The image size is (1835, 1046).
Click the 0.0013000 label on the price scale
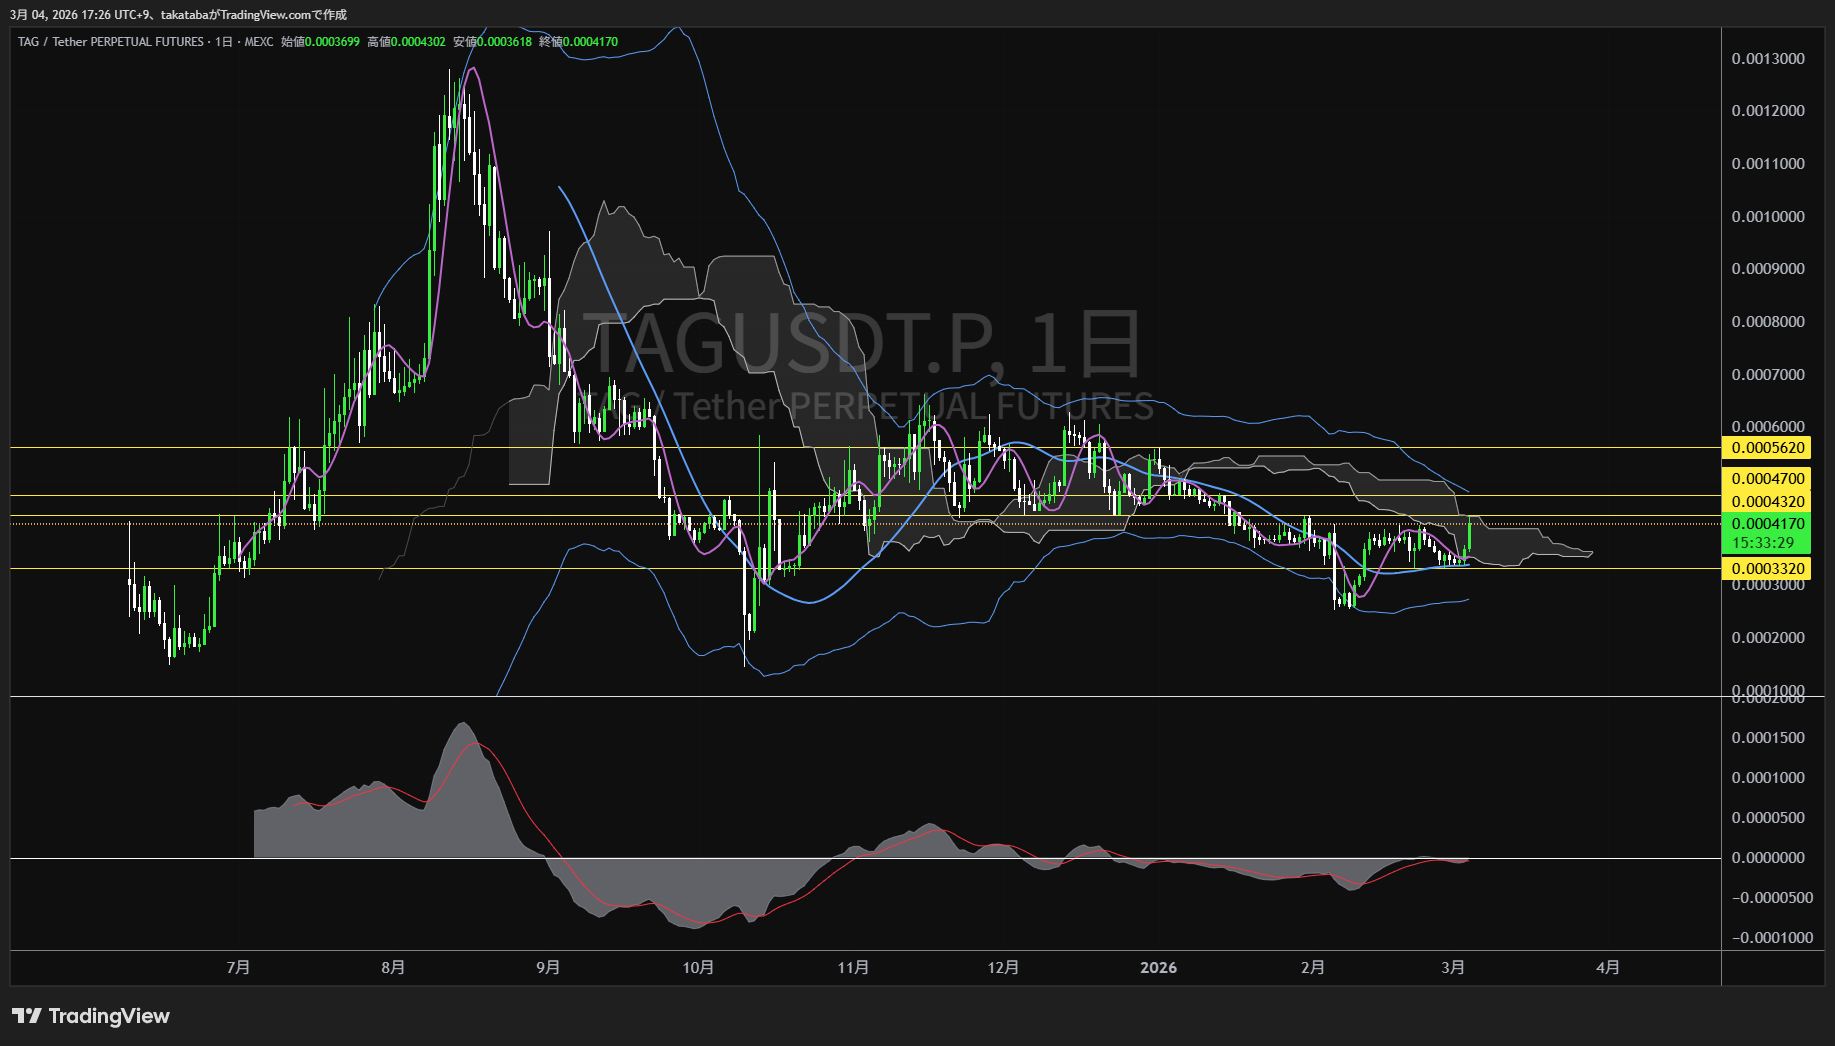click(x=1768, y=59)
